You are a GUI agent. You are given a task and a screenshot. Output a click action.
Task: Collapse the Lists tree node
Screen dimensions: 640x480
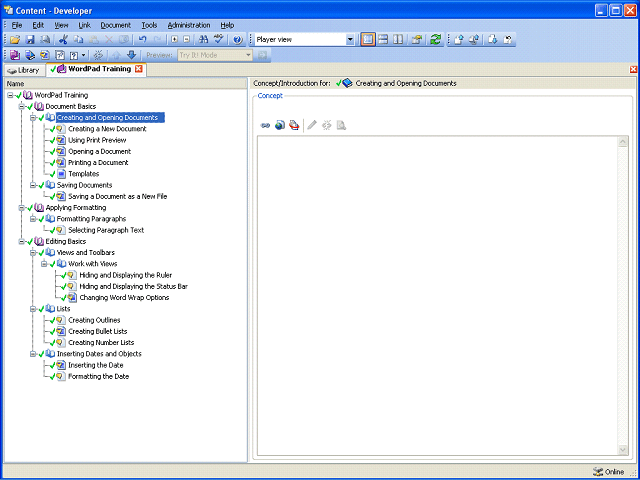click(x=33, y=309)
